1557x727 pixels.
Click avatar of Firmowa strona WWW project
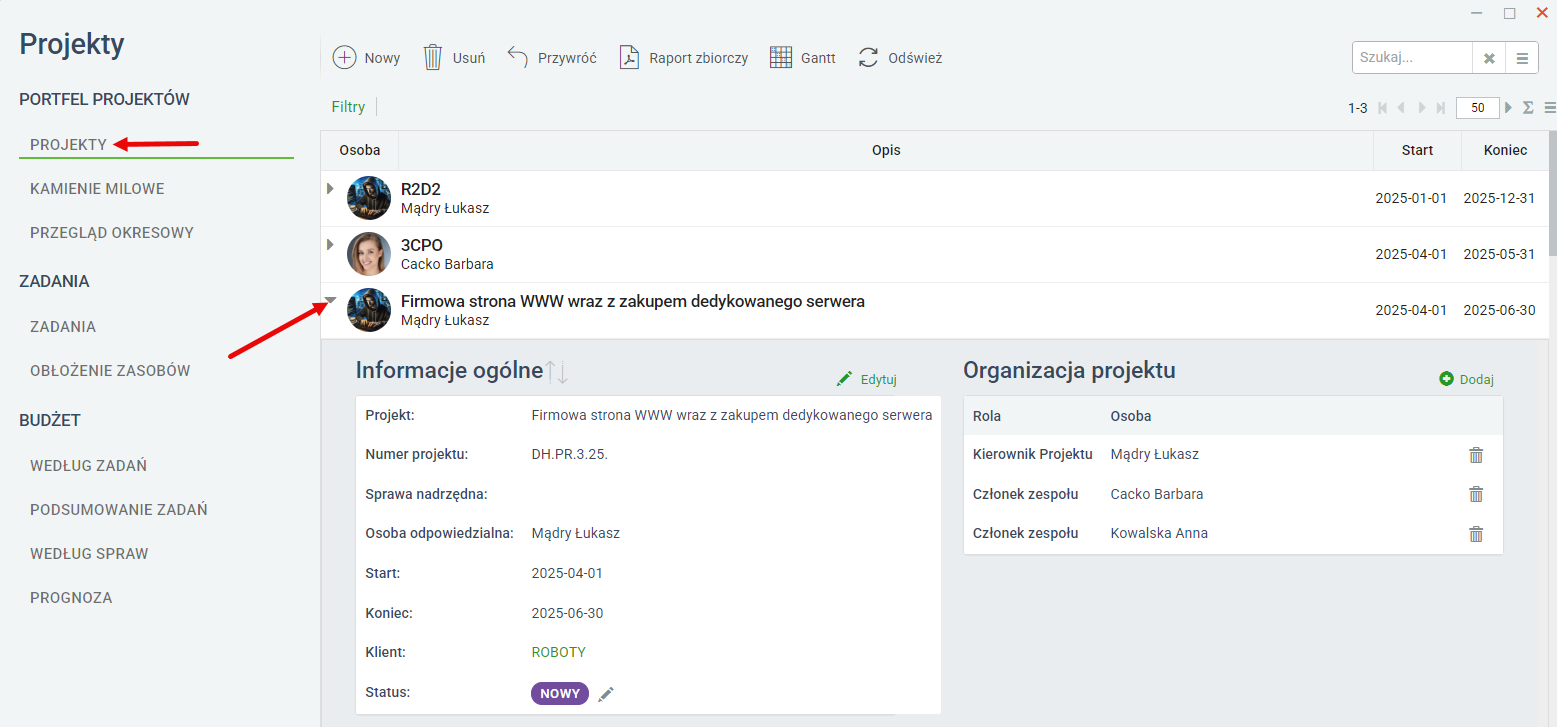point(368,310)
